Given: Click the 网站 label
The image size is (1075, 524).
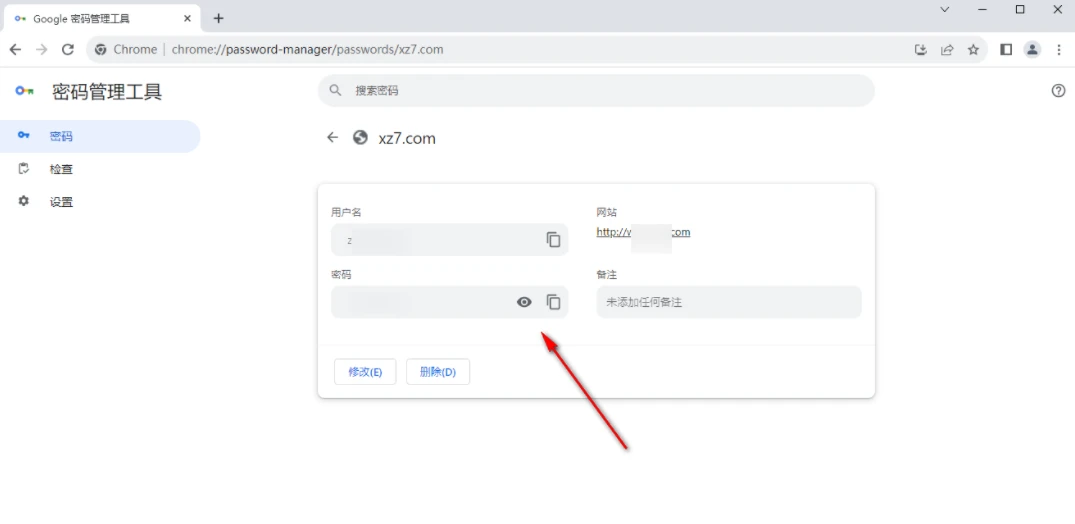Looking at the screenshot, I should tap(607, 212).
